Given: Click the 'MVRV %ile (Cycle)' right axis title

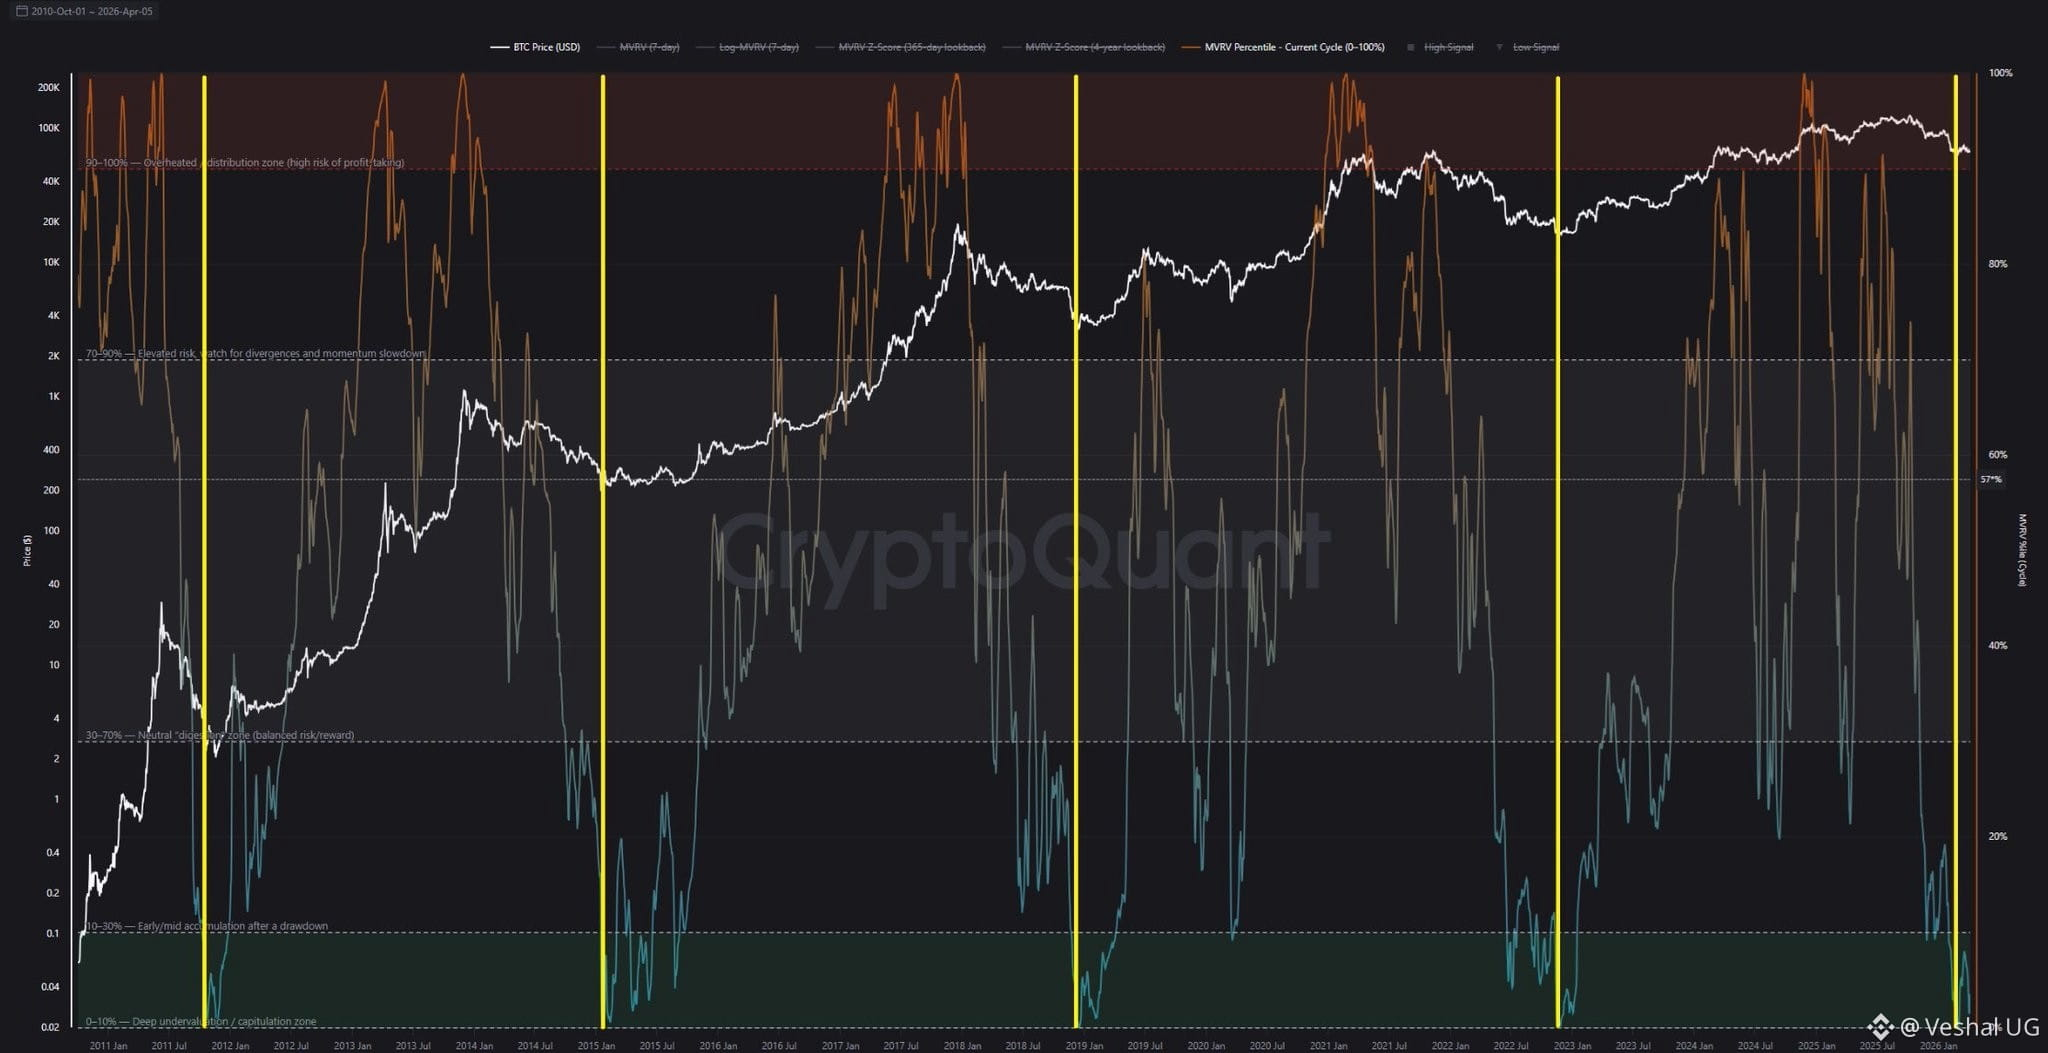Looking at the screenshot, I should [x=2022, y=550].
